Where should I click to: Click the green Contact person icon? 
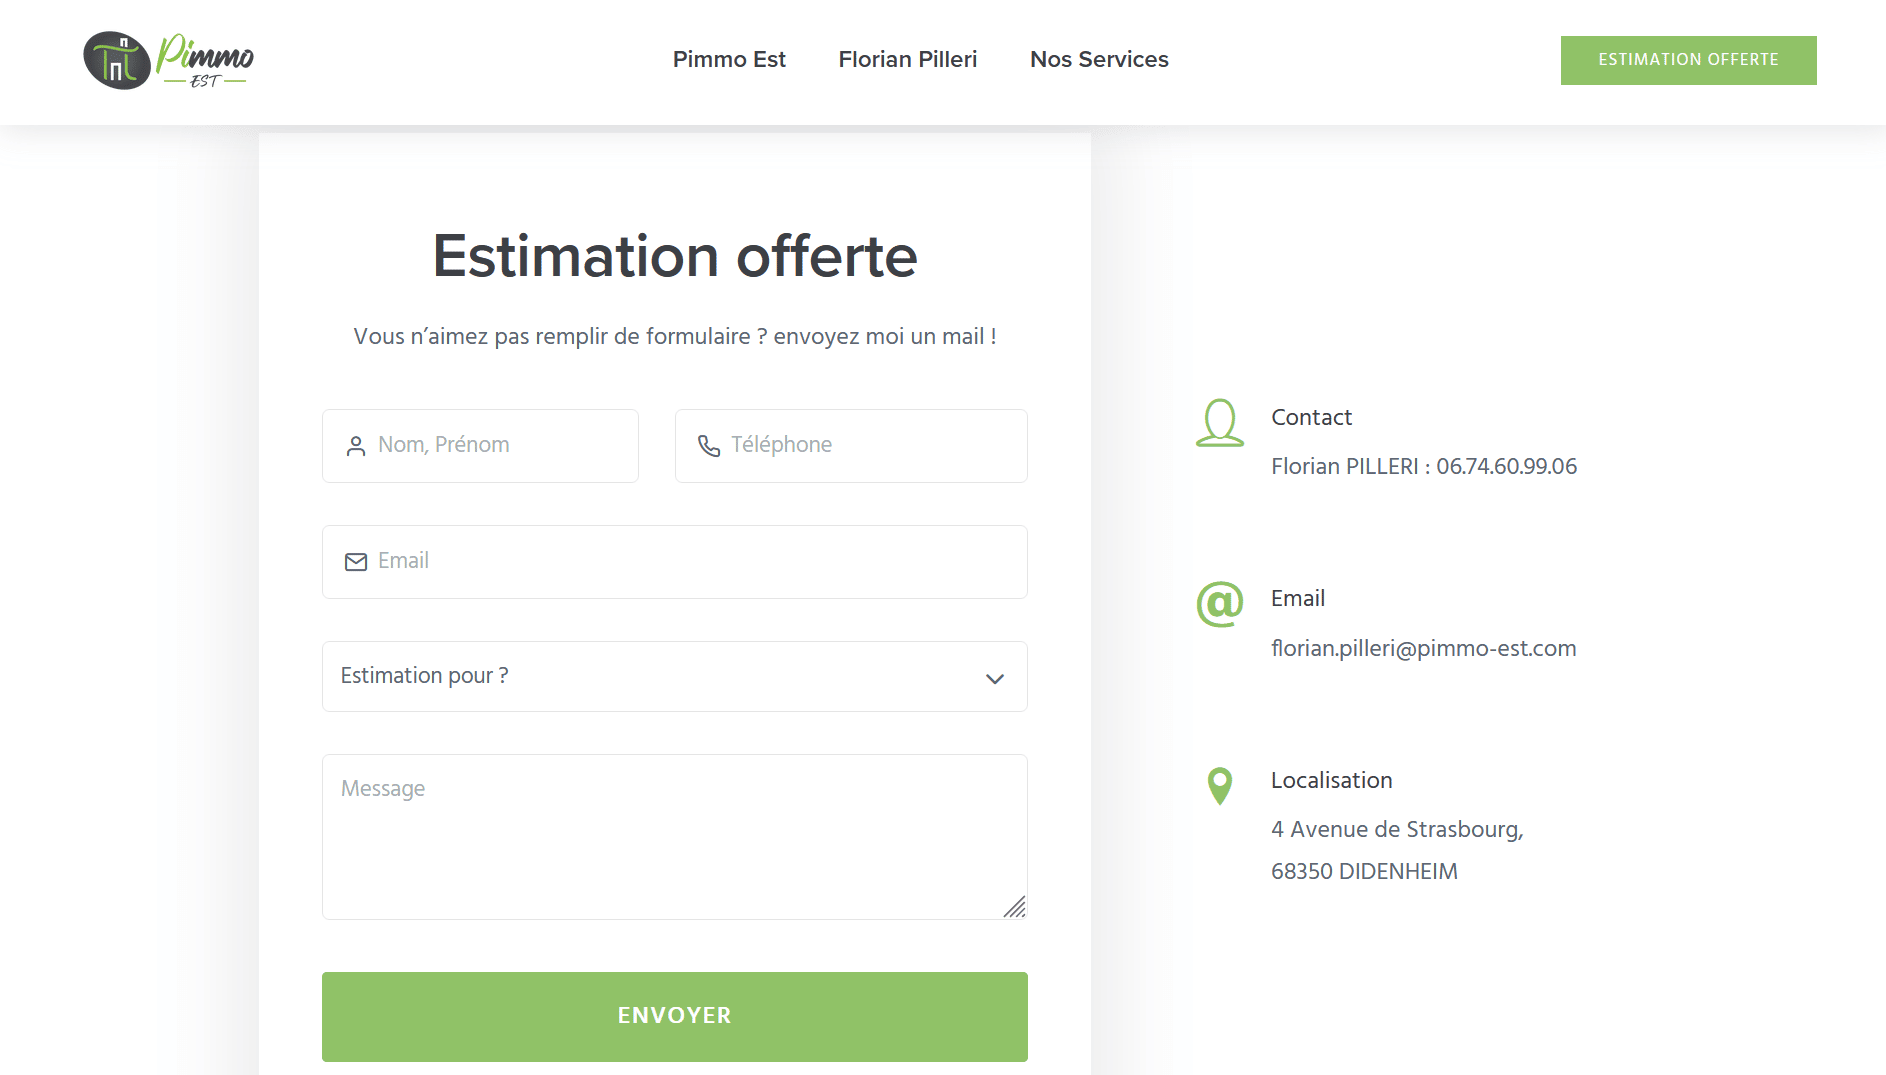pyautogui.click(x=1220, y=423)
